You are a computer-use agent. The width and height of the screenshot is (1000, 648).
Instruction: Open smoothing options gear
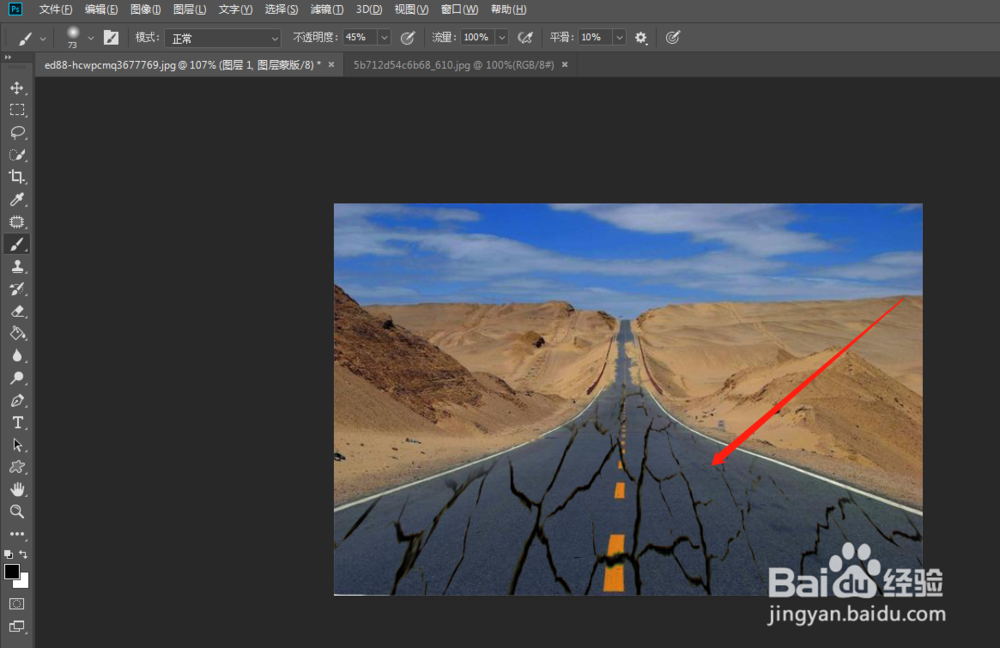[x=641, y=38]
